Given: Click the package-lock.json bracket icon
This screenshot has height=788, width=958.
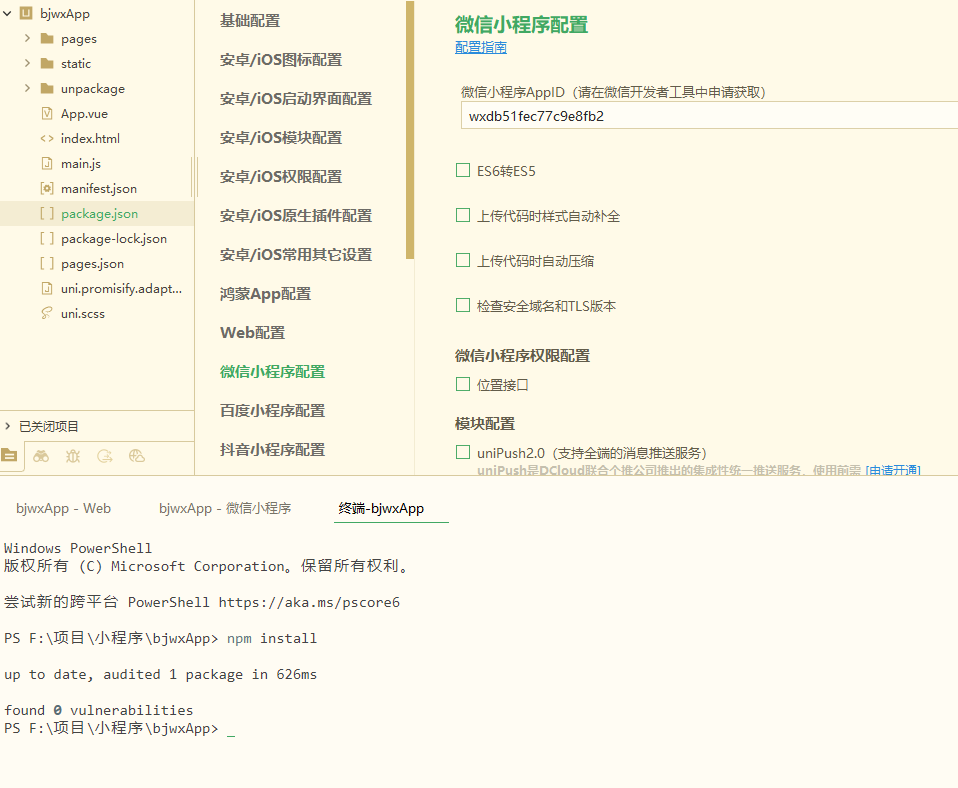Looking at the screenshot, I should click(x=47, y=238).
